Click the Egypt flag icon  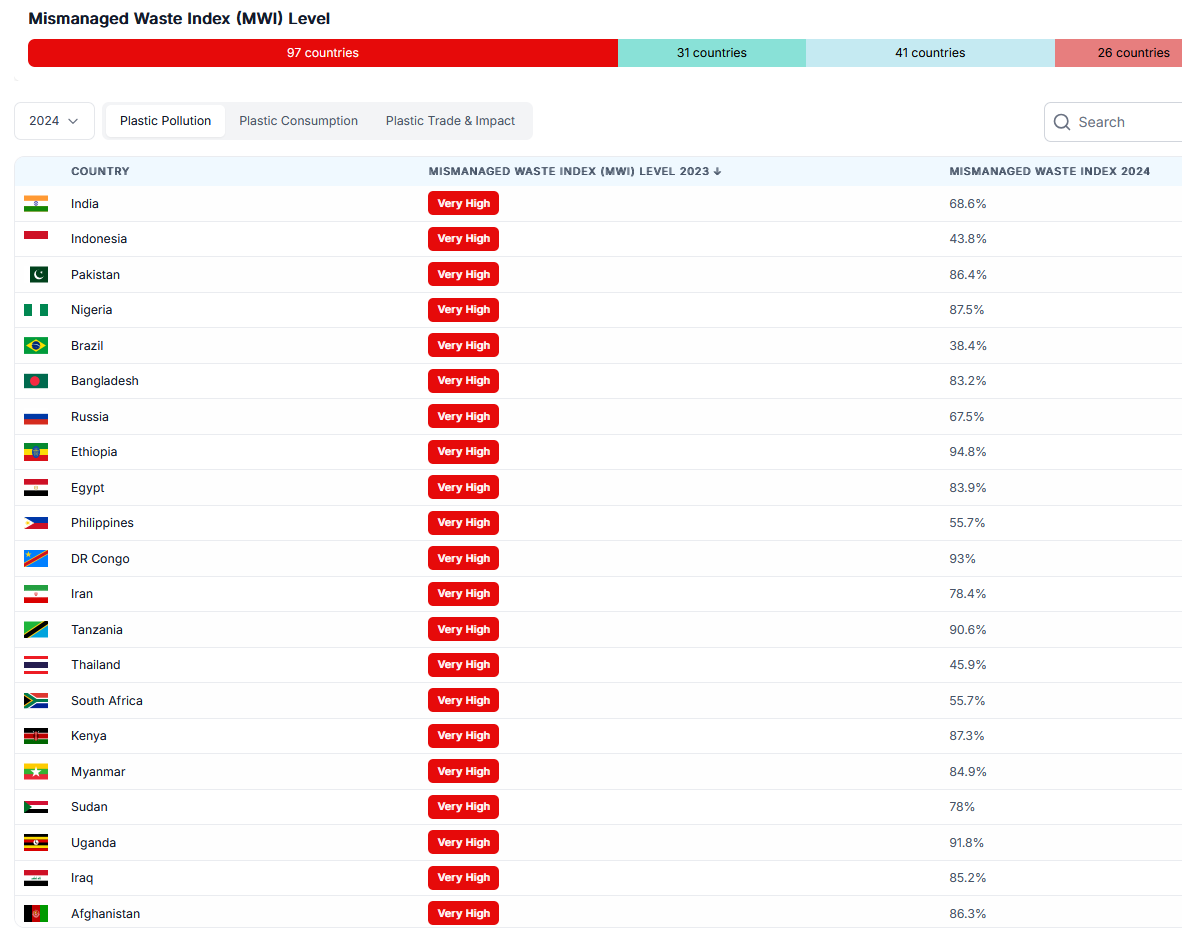pyautogui.click(x=35, y=488)
